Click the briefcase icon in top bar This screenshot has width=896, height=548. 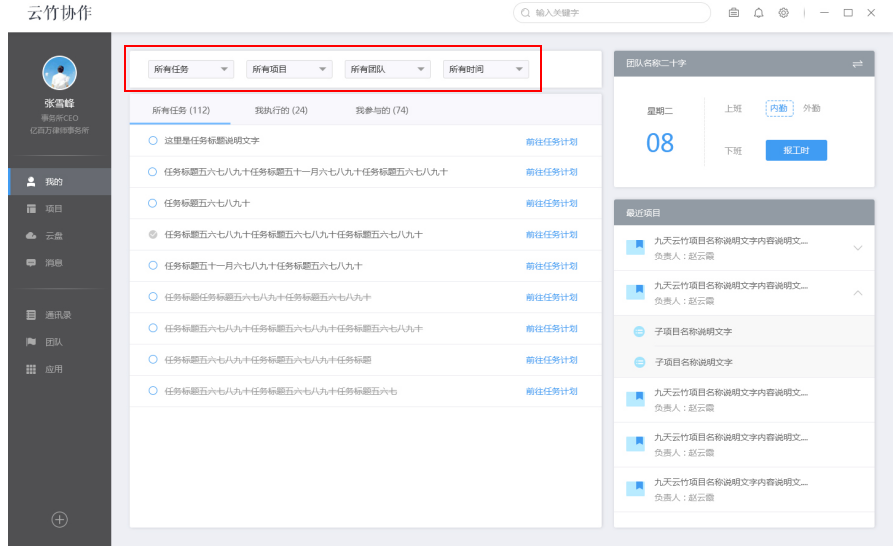pyautogui.click(x=733, y=13)
